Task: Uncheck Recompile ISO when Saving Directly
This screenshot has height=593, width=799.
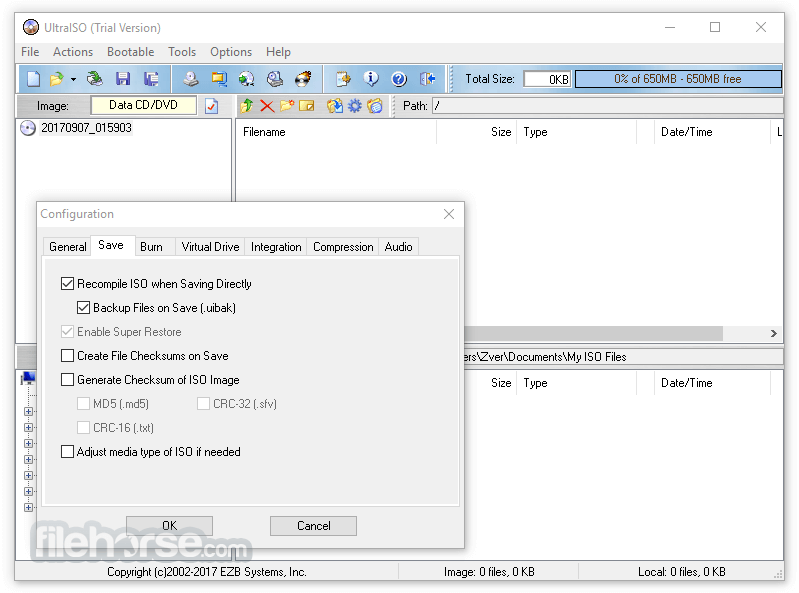Action: [67, 284]
